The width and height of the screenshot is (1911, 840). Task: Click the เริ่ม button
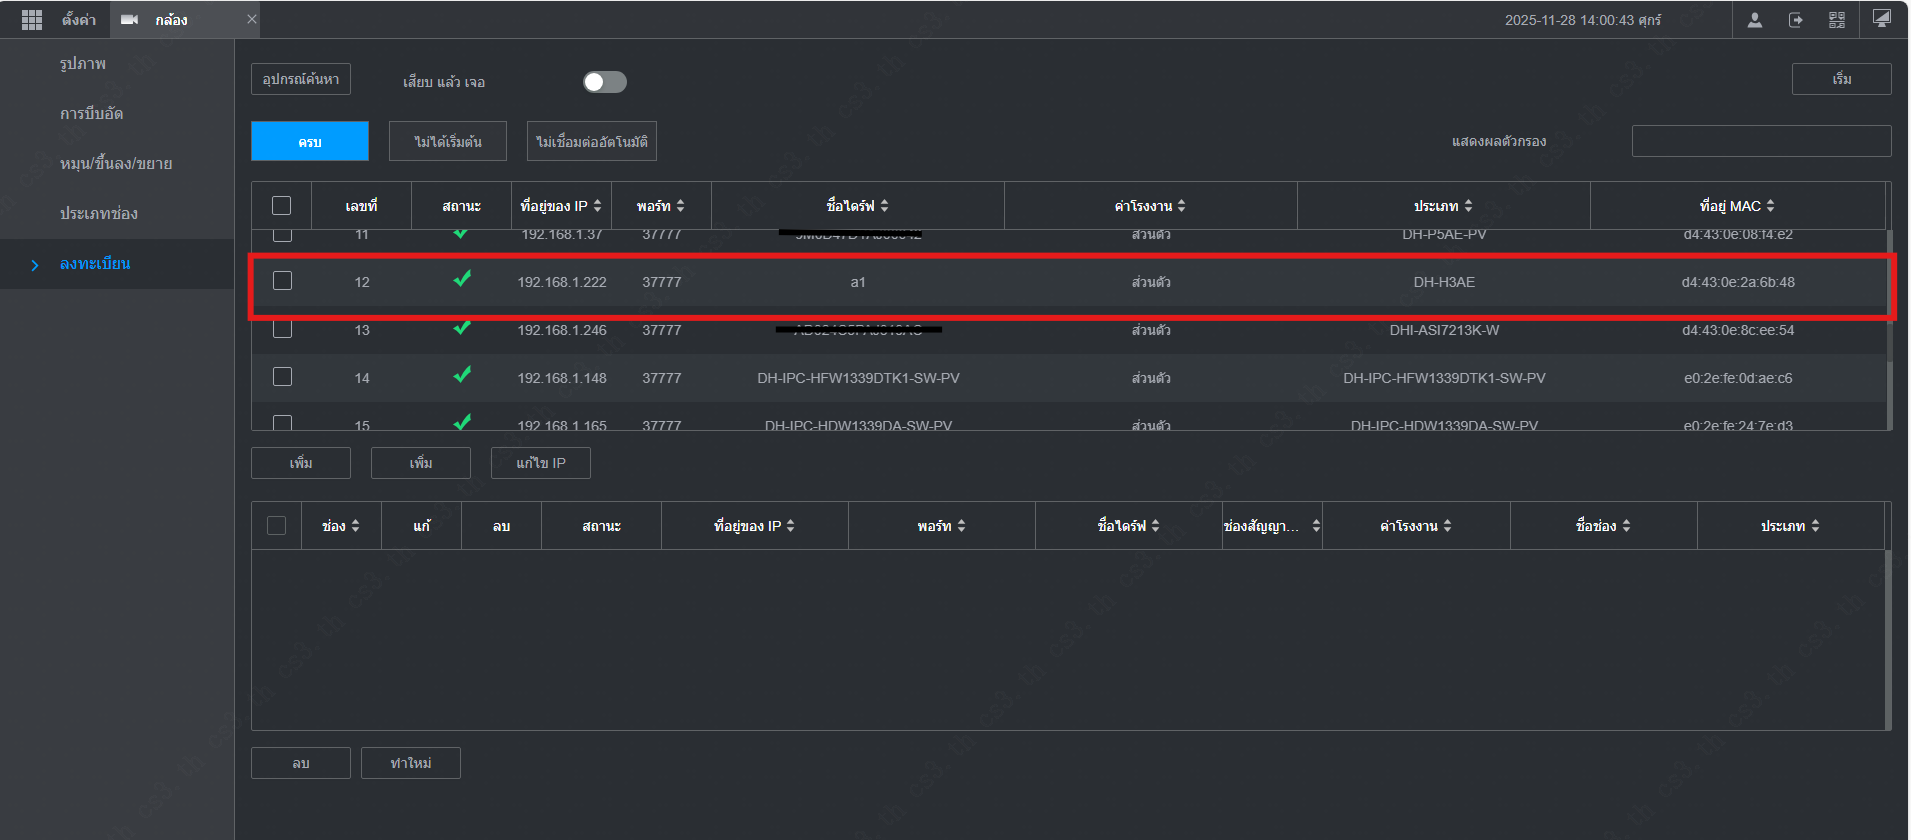tap(1842, 79)
